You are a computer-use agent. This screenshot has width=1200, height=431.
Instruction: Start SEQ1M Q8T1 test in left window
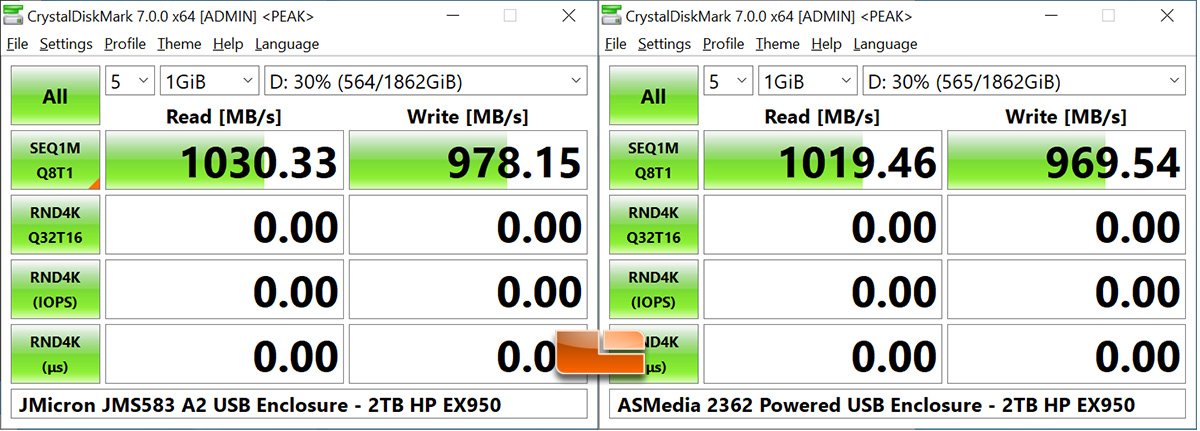point(55,160)
